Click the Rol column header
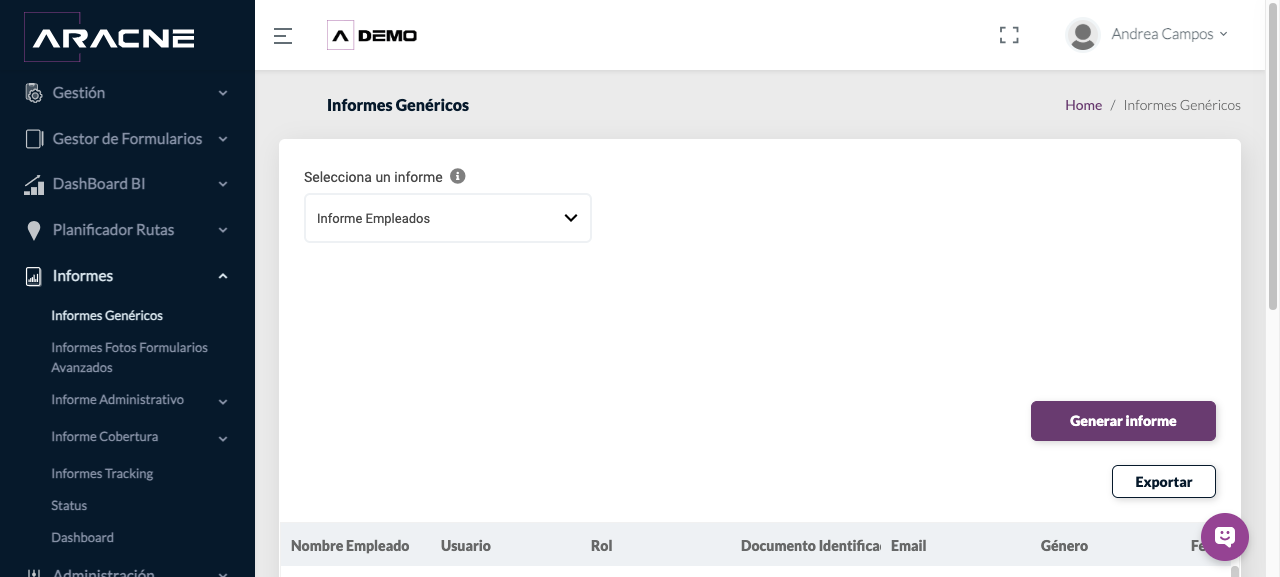The image size is (1280, 577). point(602,546)
